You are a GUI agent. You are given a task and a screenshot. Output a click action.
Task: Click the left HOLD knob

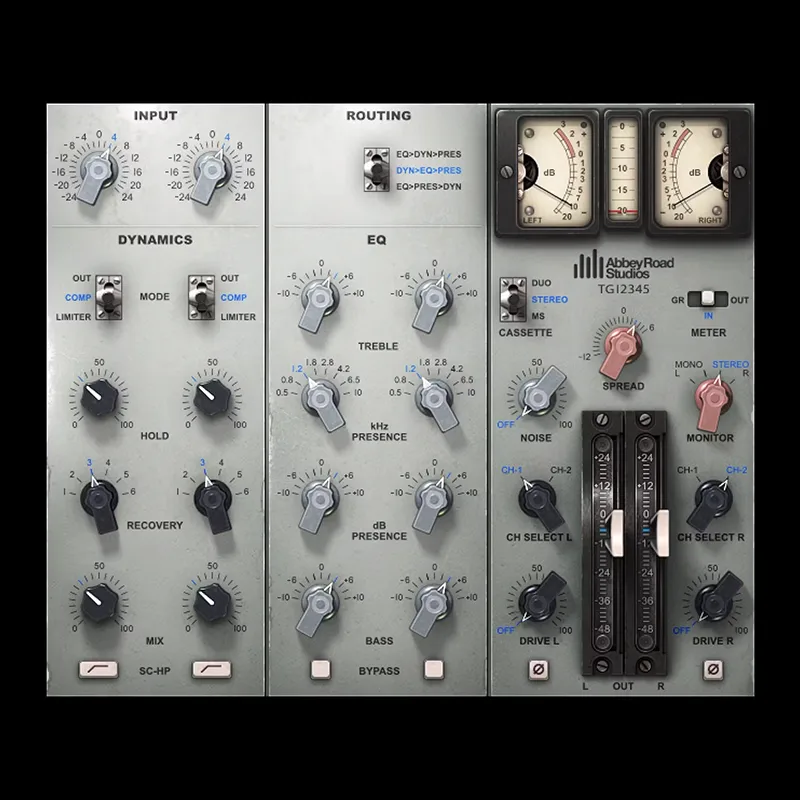click(x=99, y=396)
